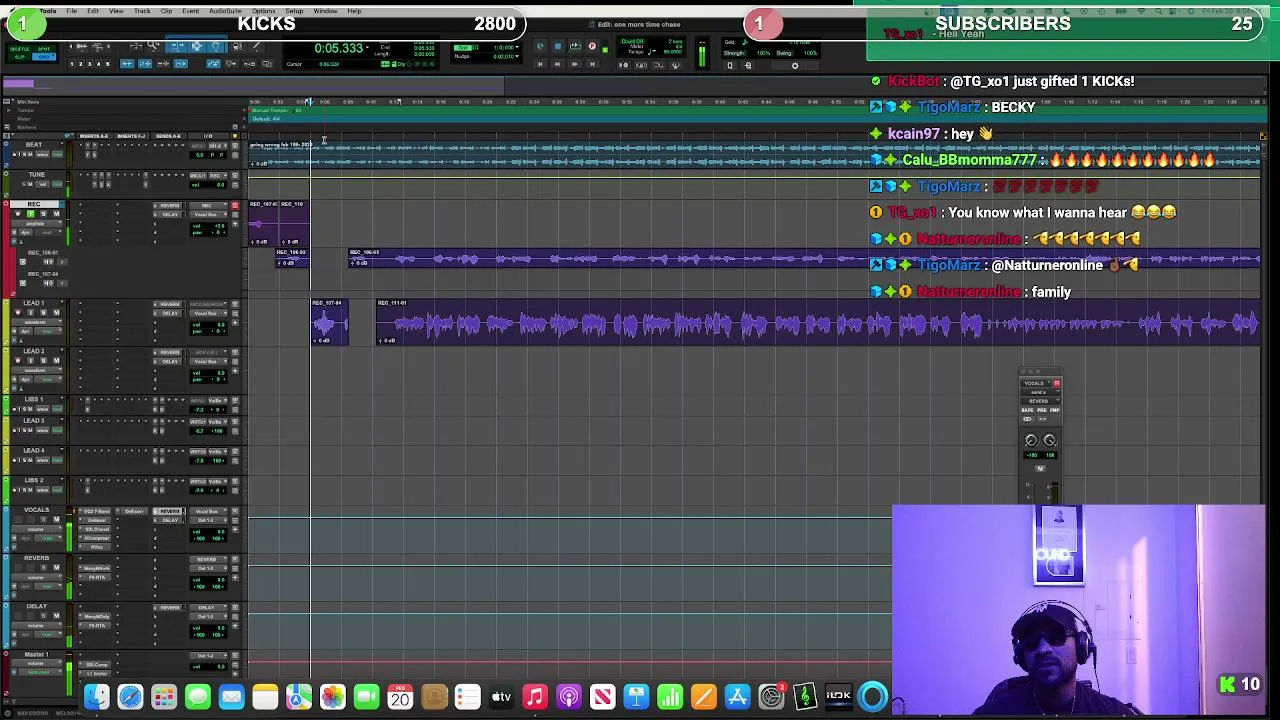Viewport: 1280px width, 720px height.
Task: Select the Master 1 track name
Action: tap(36, 654)
